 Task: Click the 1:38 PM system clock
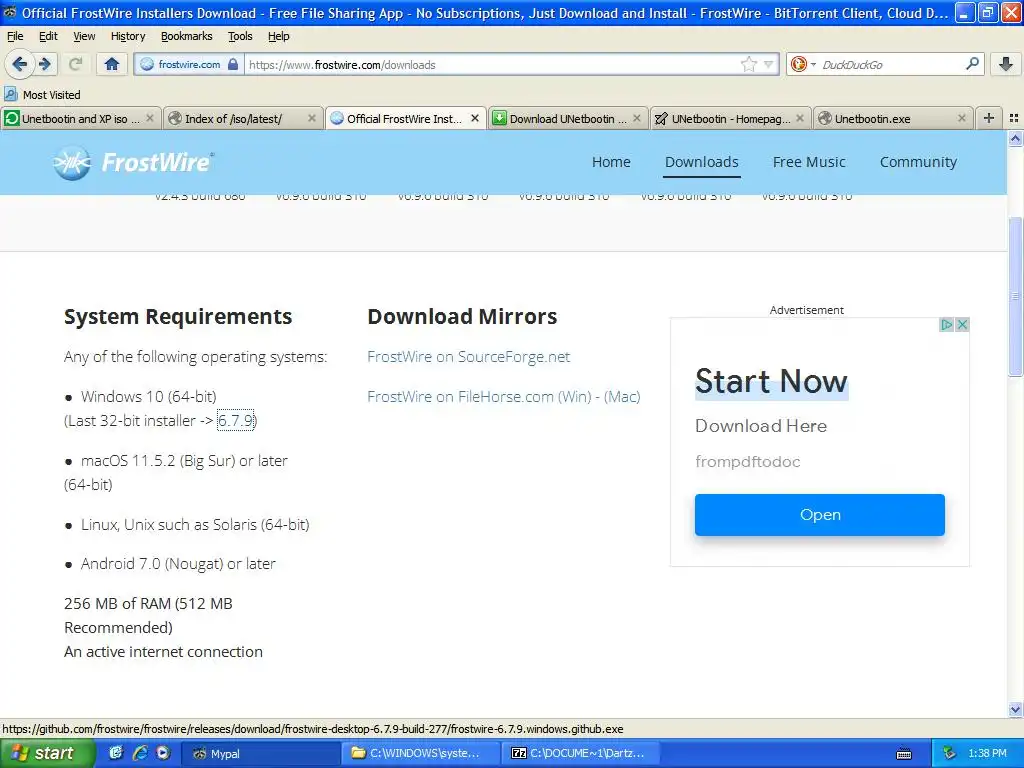coord(987,753)
